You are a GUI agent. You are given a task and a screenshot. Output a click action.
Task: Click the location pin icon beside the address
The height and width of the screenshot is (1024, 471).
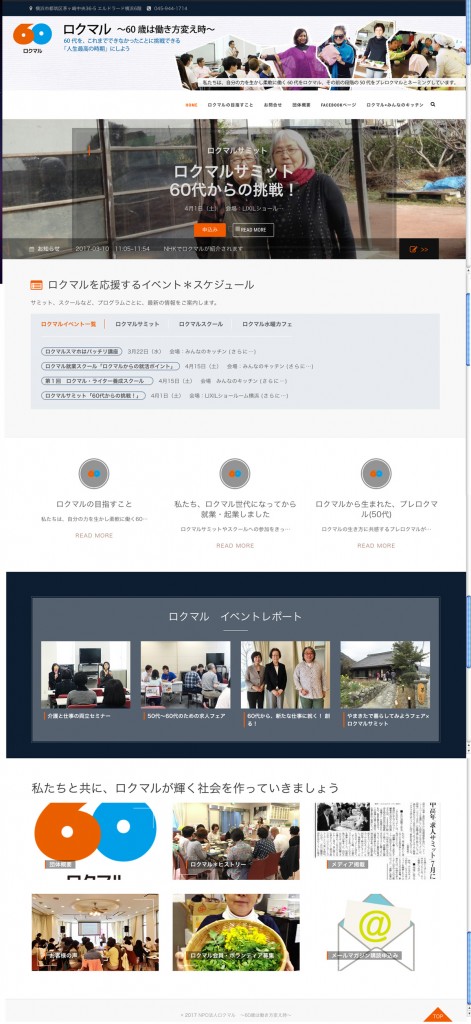[31, 8]
